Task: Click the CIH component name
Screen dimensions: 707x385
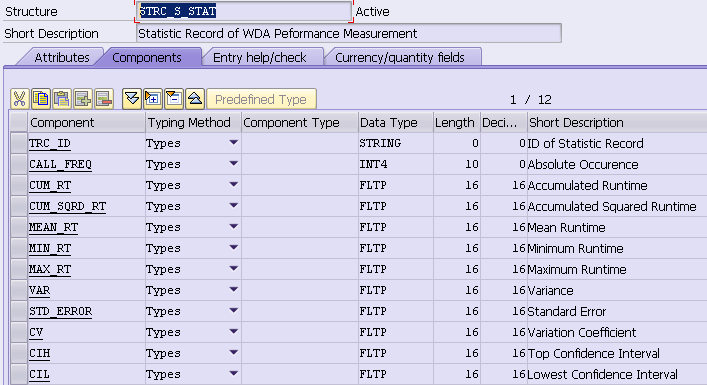Action: (39, 353)
